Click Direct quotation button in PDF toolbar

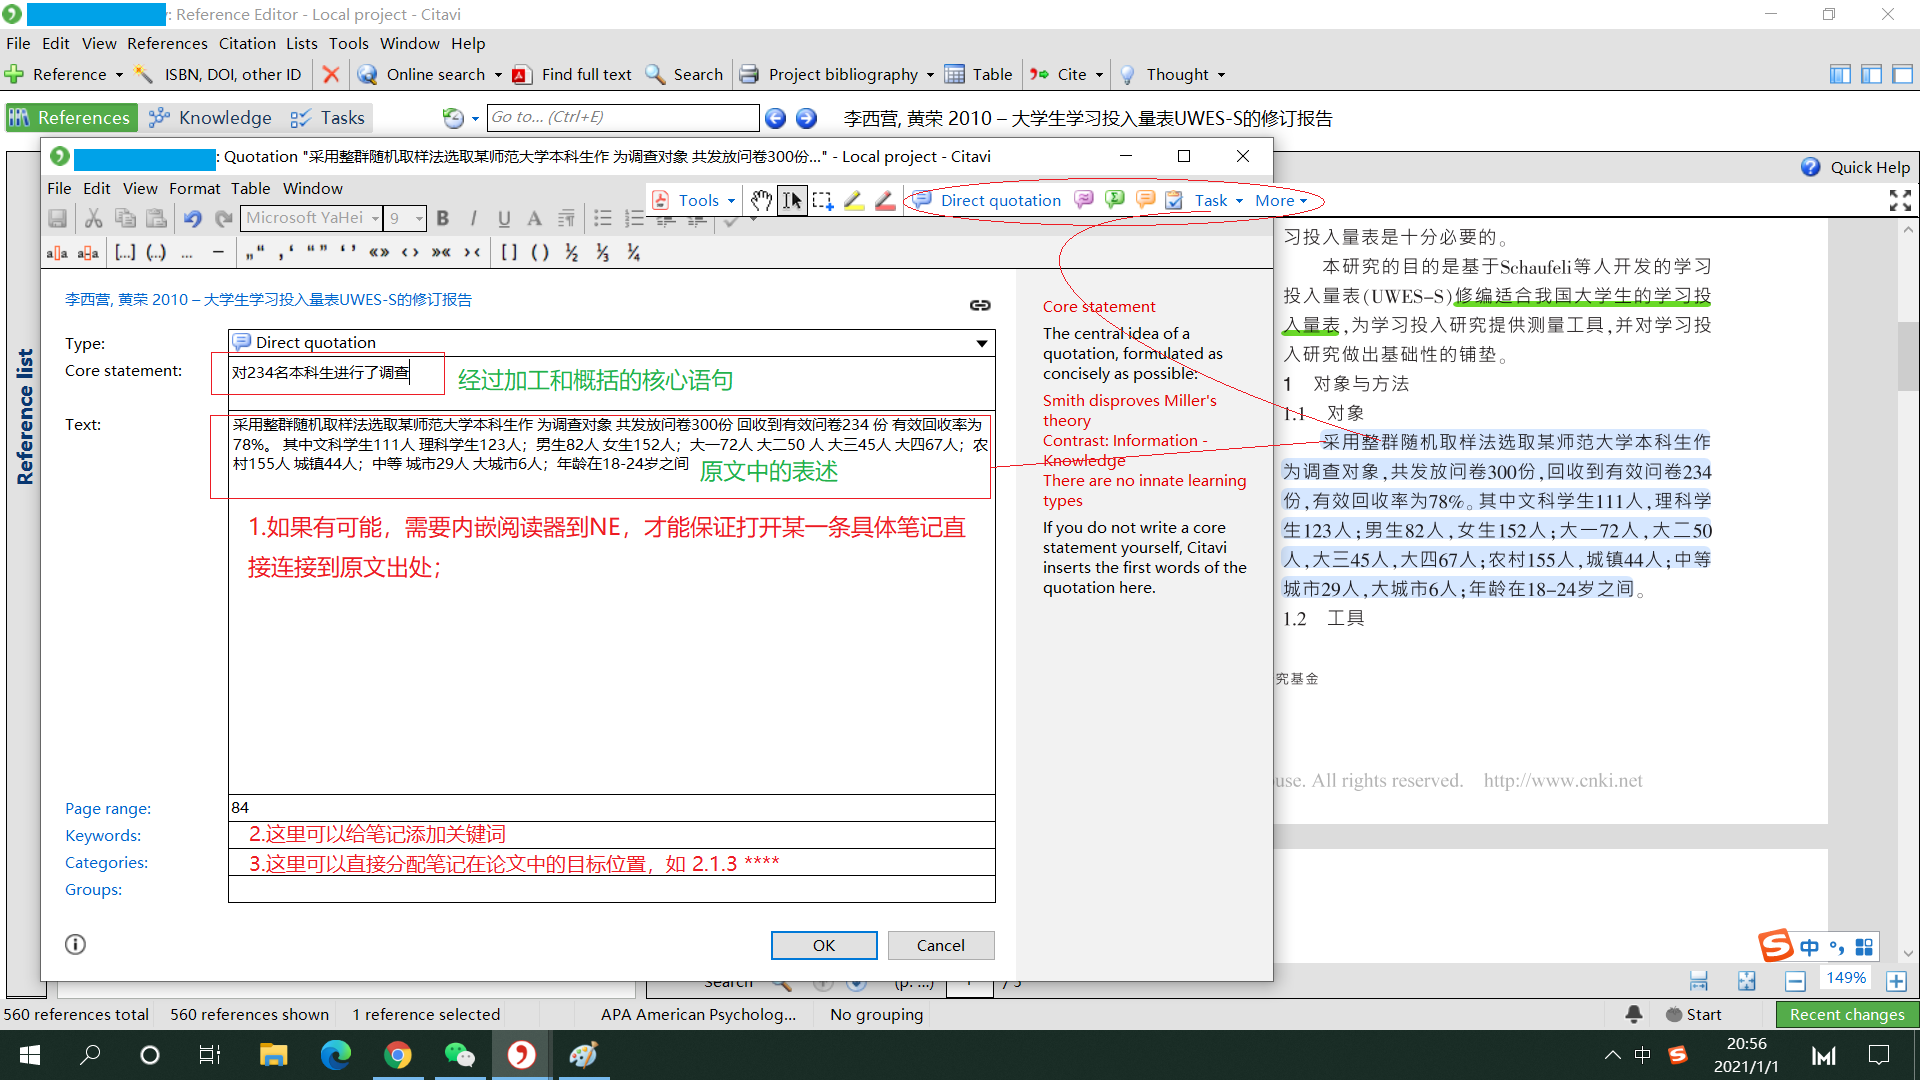[986, 200]
